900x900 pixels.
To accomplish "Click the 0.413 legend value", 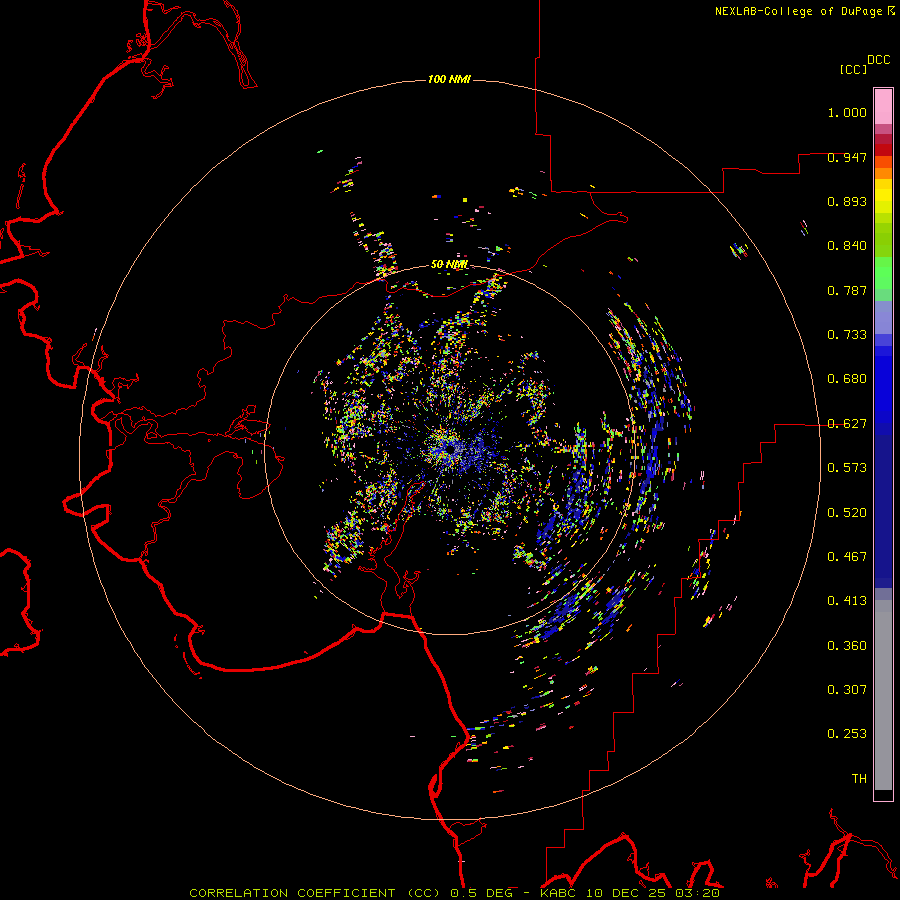I will tap(847, 601).
